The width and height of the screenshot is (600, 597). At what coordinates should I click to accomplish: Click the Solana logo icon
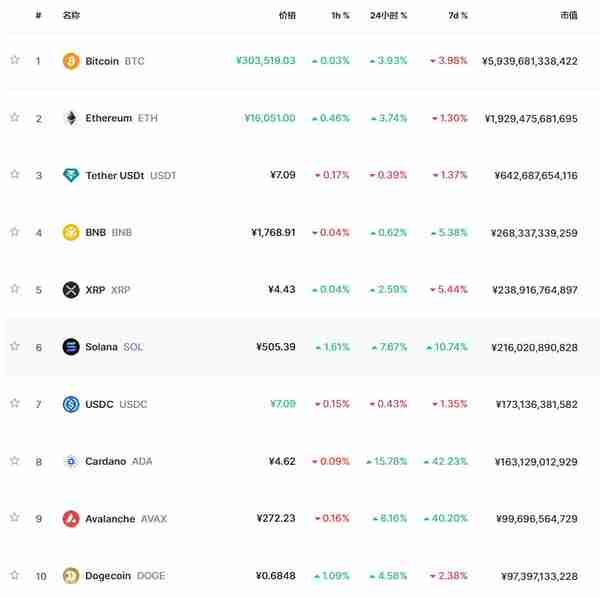[x=71, y=347]
